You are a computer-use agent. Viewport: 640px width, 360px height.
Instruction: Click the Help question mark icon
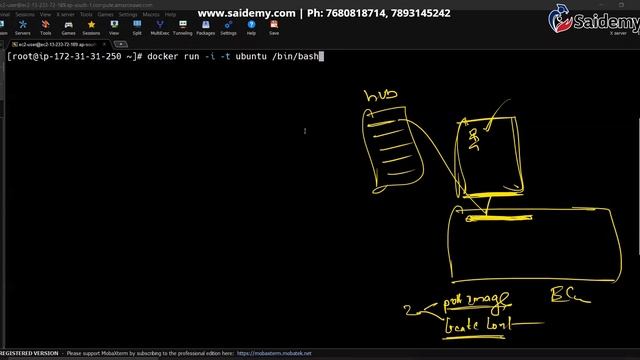click(251, 28)
